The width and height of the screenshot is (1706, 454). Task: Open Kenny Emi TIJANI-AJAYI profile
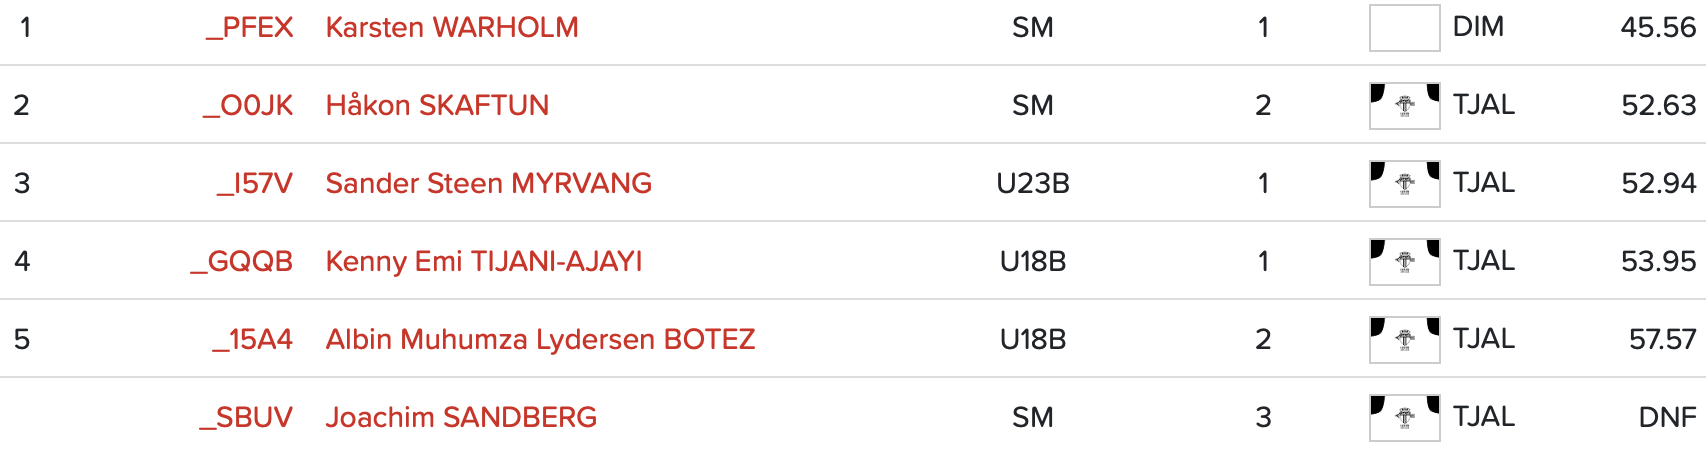coord(484,261)
